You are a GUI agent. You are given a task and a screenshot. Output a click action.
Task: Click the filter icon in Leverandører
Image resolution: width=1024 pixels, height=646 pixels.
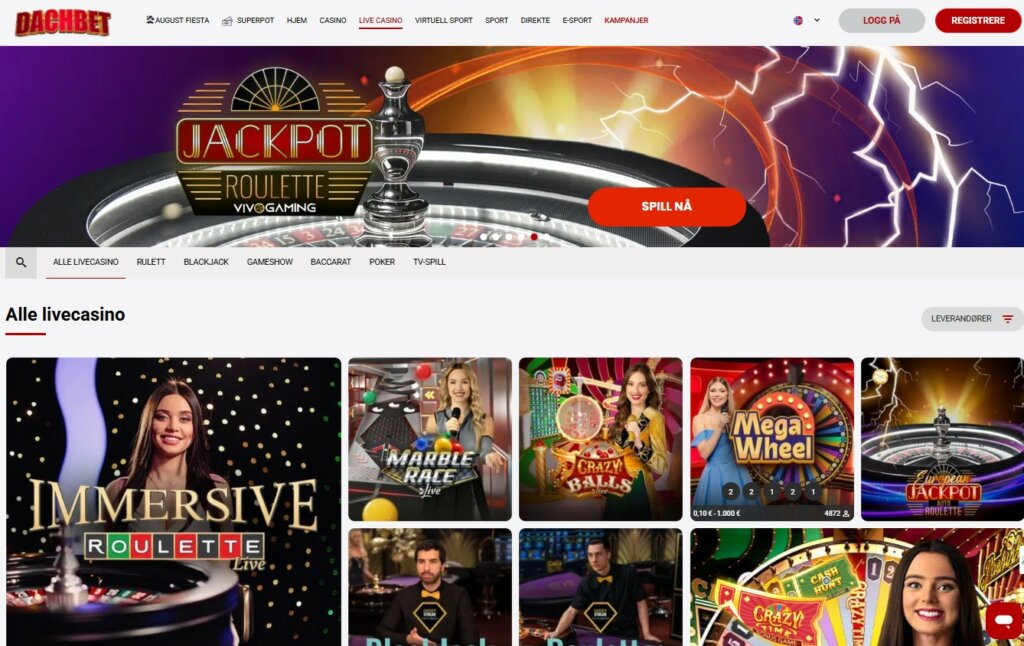point(1008,319)
